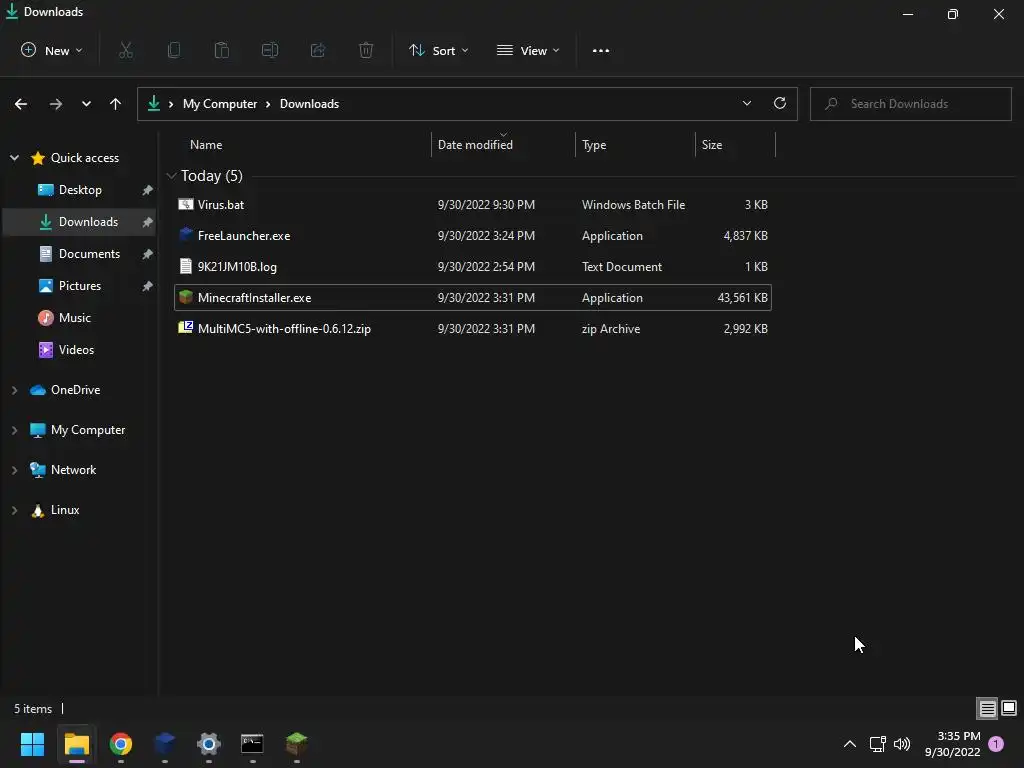
Task: Click the Text Document type cell
Action: [x=622, y=266]
